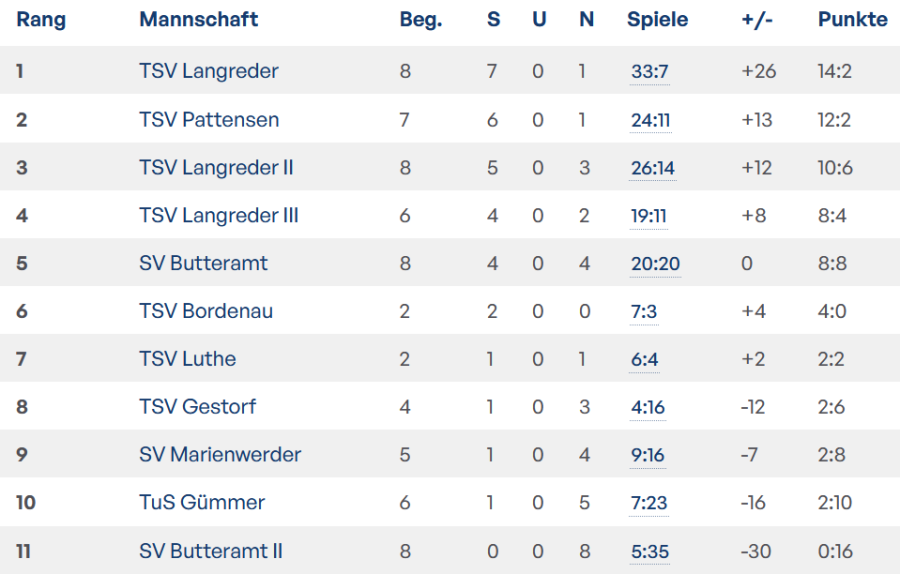
Task: Open the TSV Langreder II team link
Action: 216,168
